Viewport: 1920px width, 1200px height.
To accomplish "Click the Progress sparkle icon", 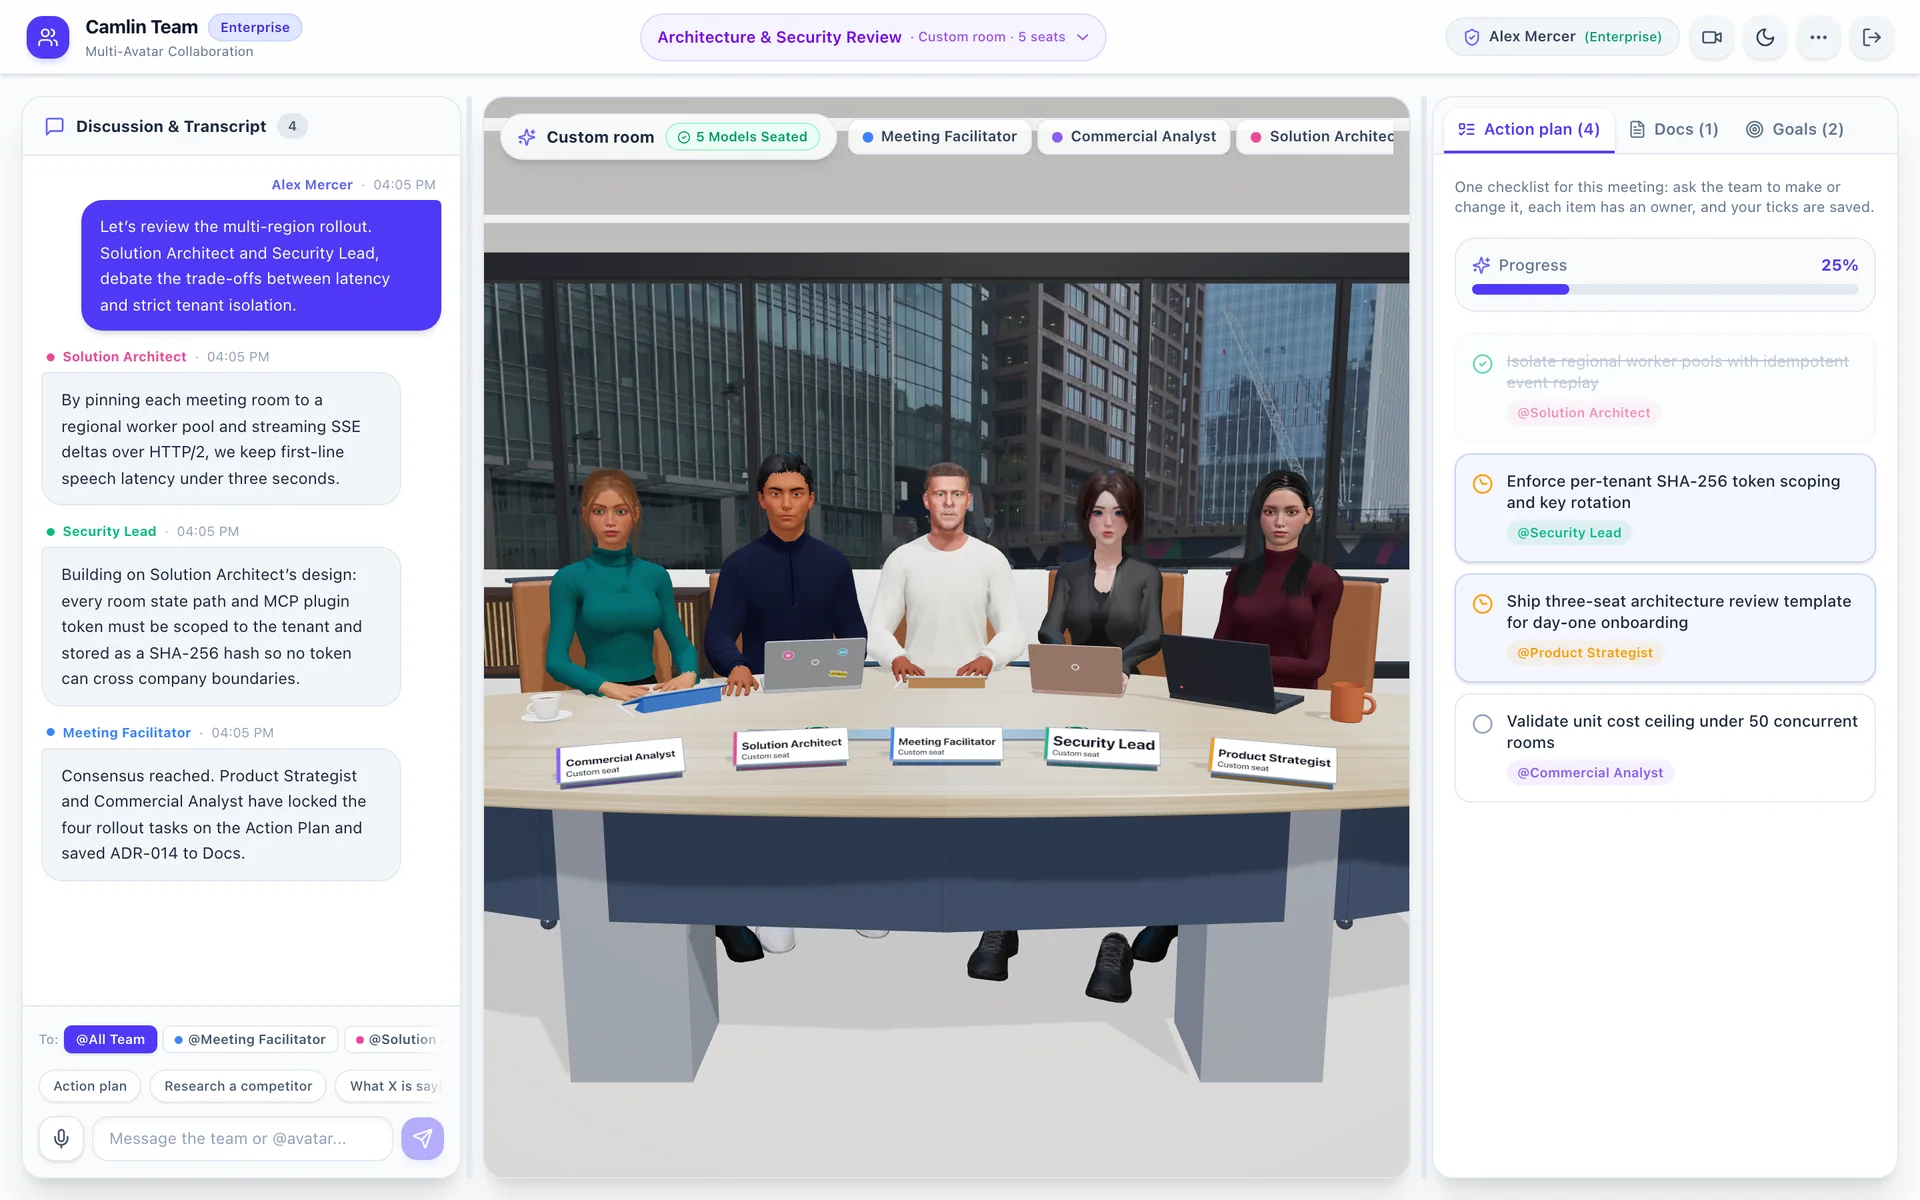I will 1481,265.
